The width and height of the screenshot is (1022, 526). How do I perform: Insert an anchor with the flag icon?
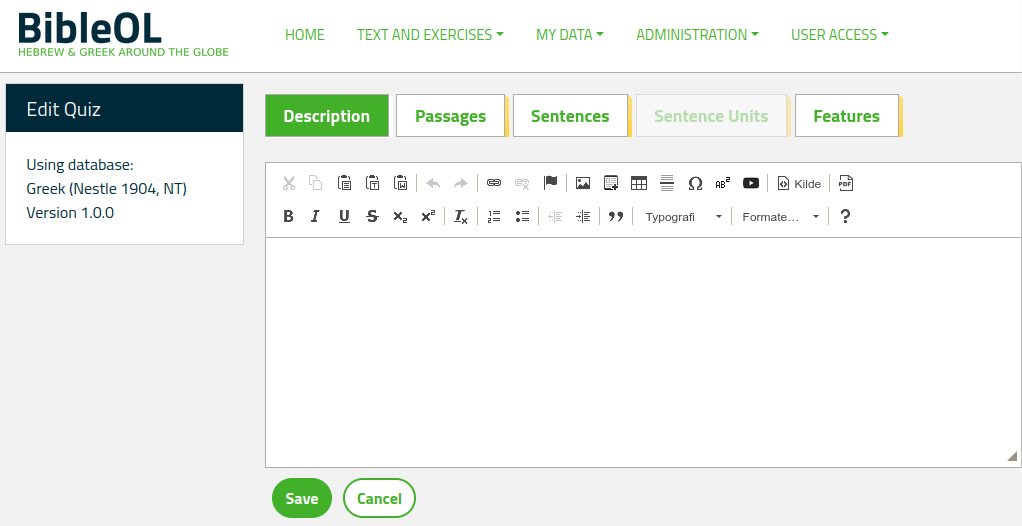550,183
